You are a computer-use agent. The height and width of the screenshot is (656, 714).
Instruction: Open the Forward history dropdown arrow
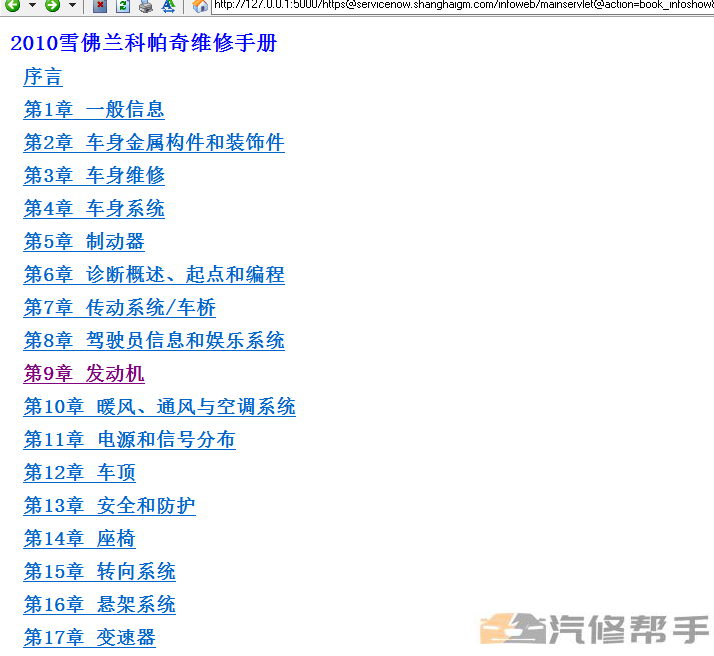pos(72,5)
